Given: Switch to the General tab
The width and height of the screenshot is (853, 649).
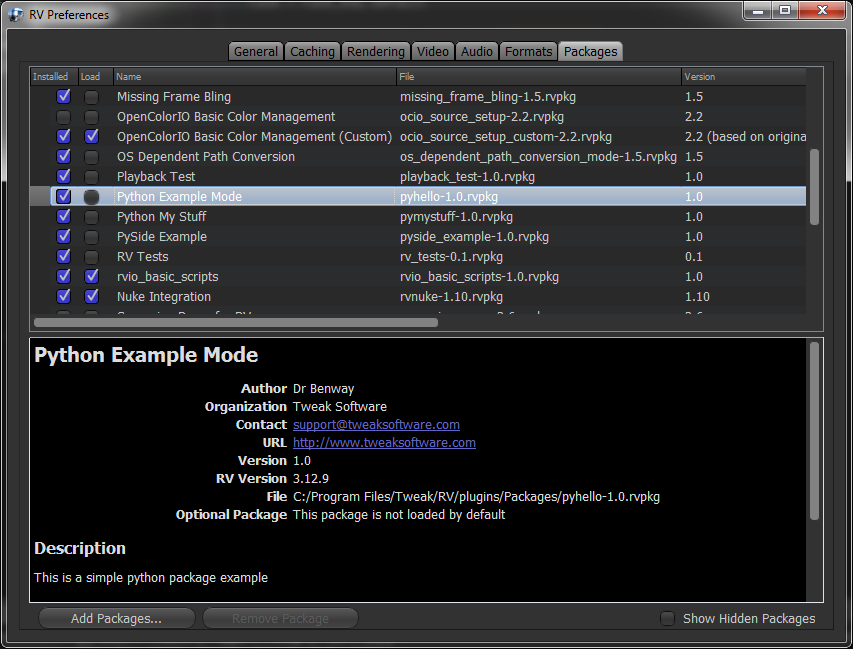Looking at the screenshot, I should point(256,52).
